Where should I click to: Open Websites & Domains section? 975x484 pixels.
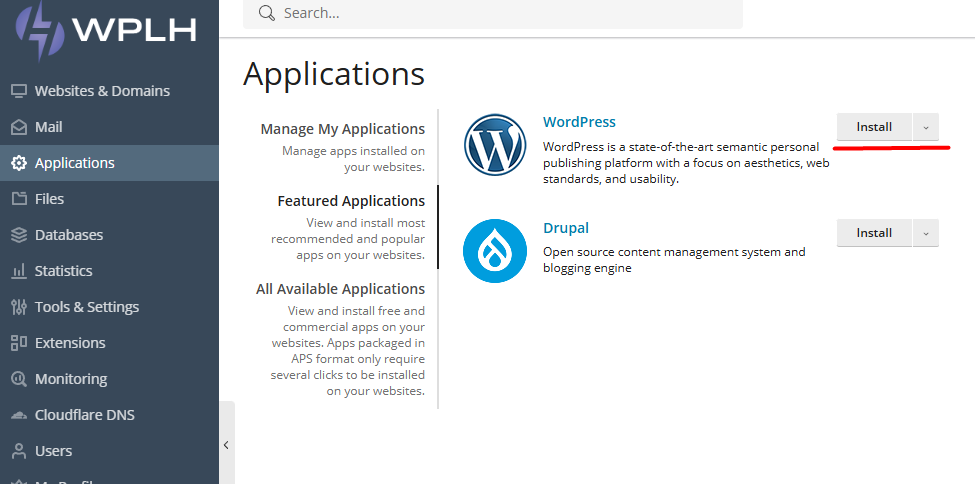(x=109, y=91)
